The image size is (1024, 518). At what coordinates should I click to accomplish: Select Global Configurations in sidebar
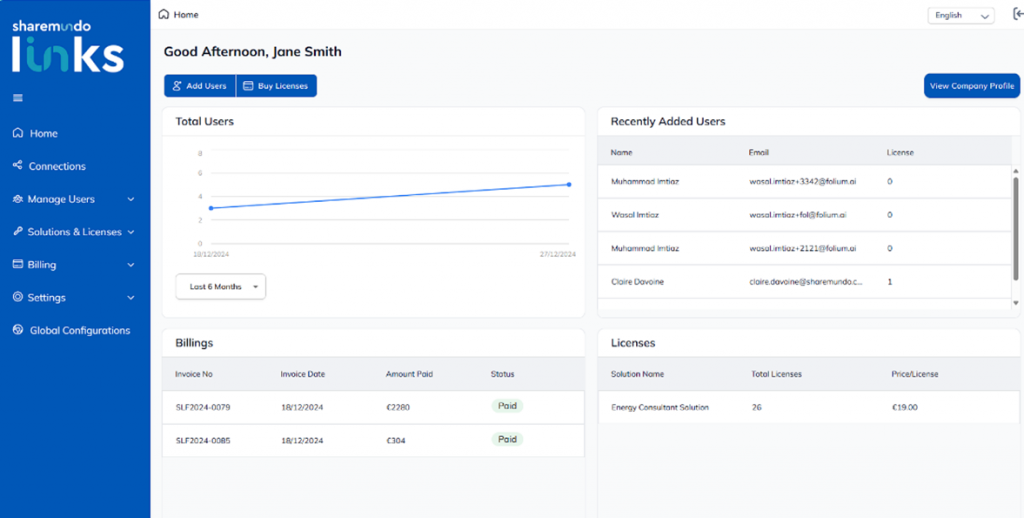tap(80, 330)
